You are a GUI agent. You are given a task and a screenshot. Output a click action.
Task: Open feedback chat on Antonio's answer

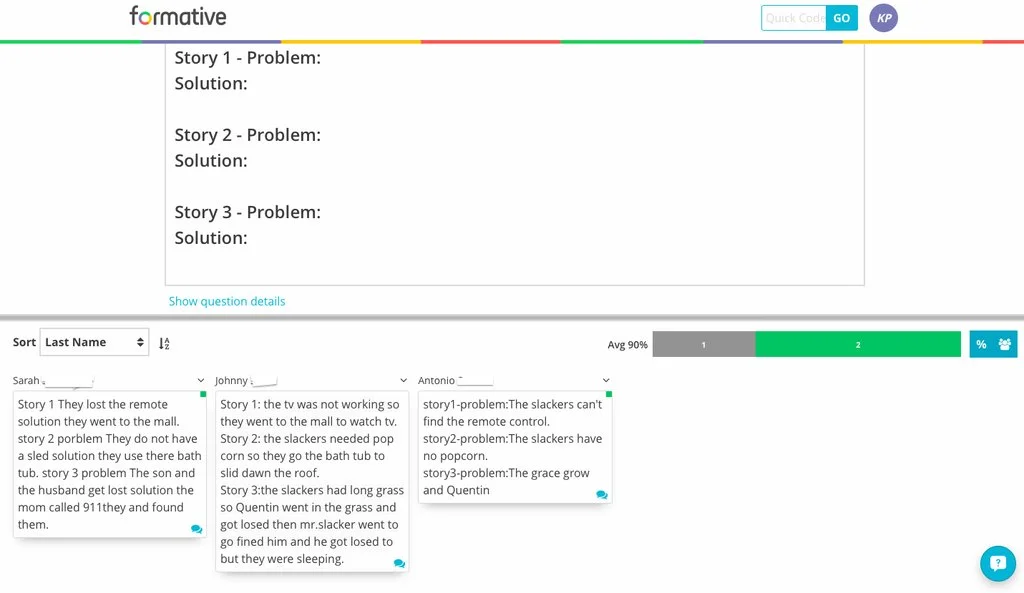coord(601,495)
